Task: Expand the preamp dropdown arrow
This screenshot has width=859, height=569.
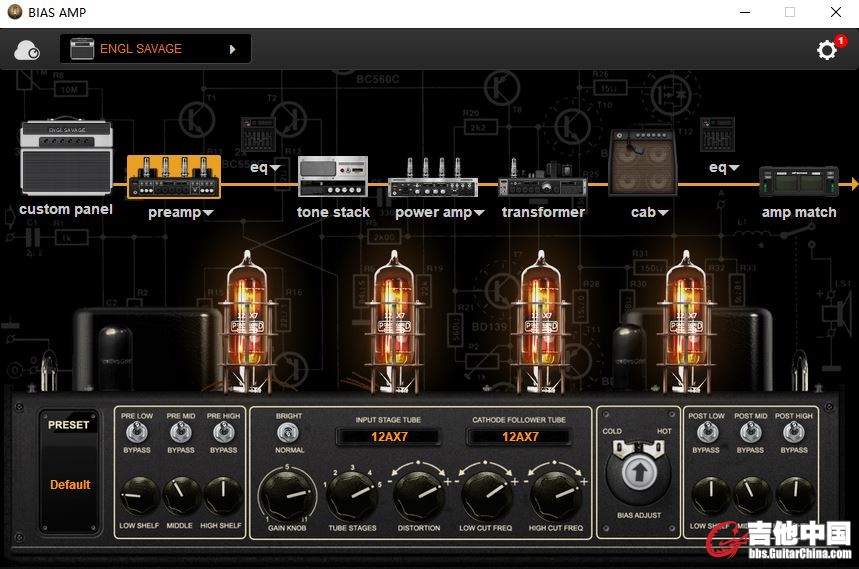Action: click(x=208, y=213)
